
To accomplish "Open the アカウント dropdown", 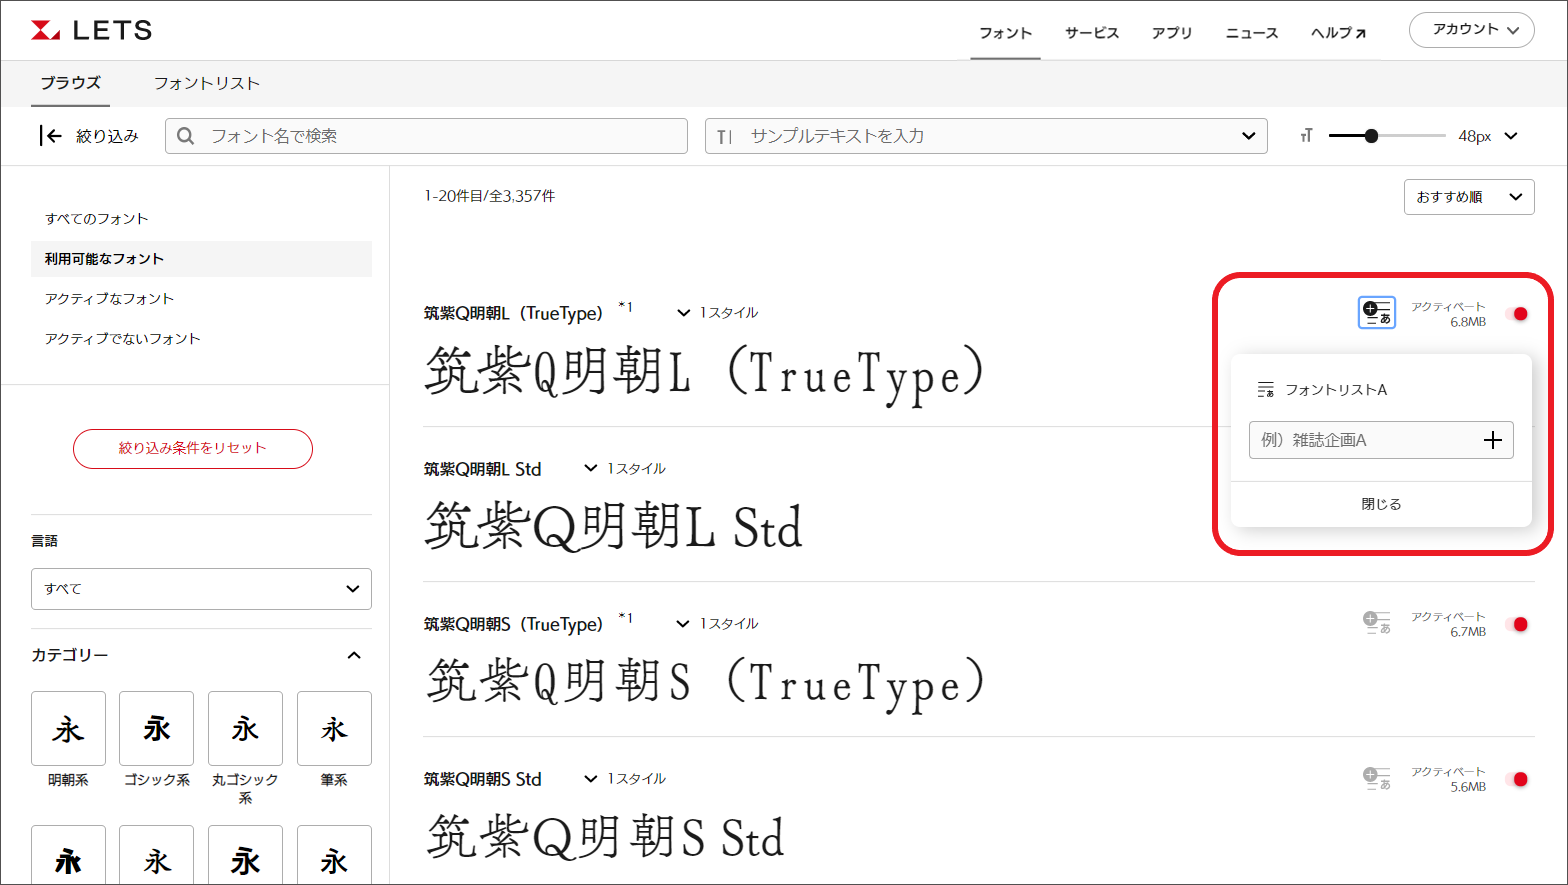I will pos(1472,30).
